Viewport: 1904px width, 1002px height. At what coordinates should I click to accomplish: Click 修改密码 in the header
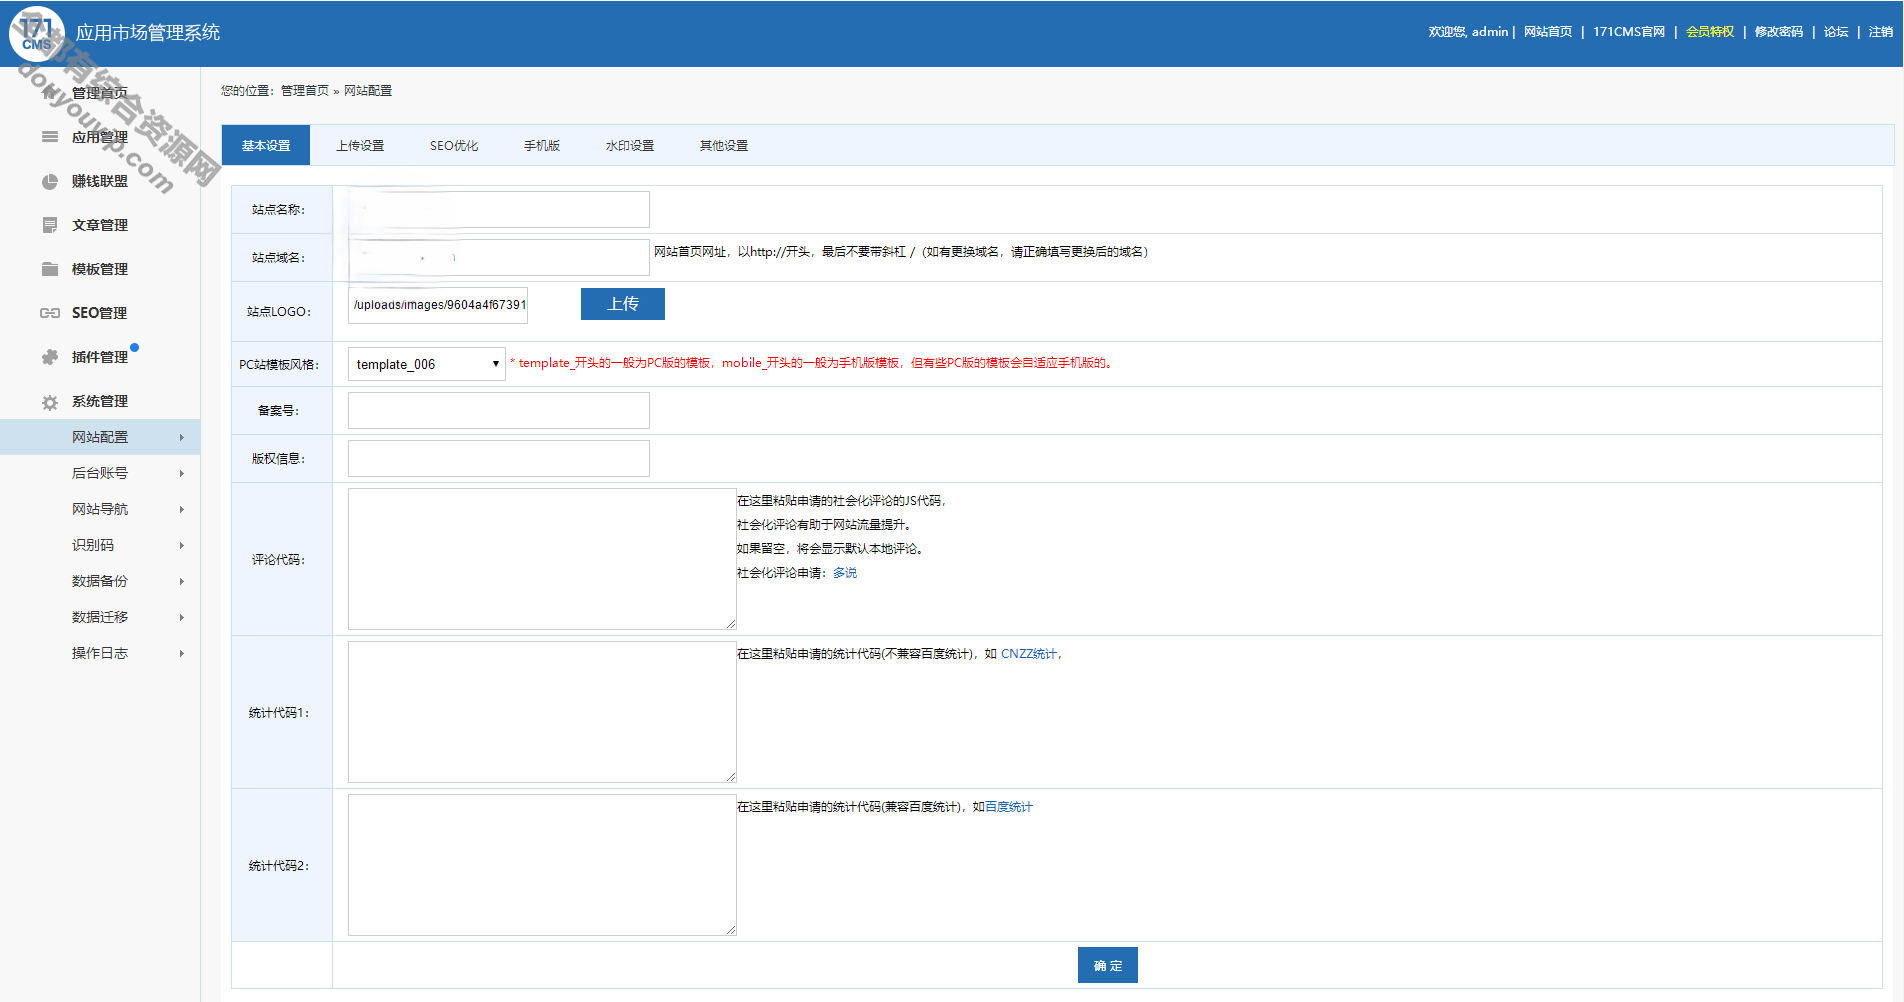1779,32
